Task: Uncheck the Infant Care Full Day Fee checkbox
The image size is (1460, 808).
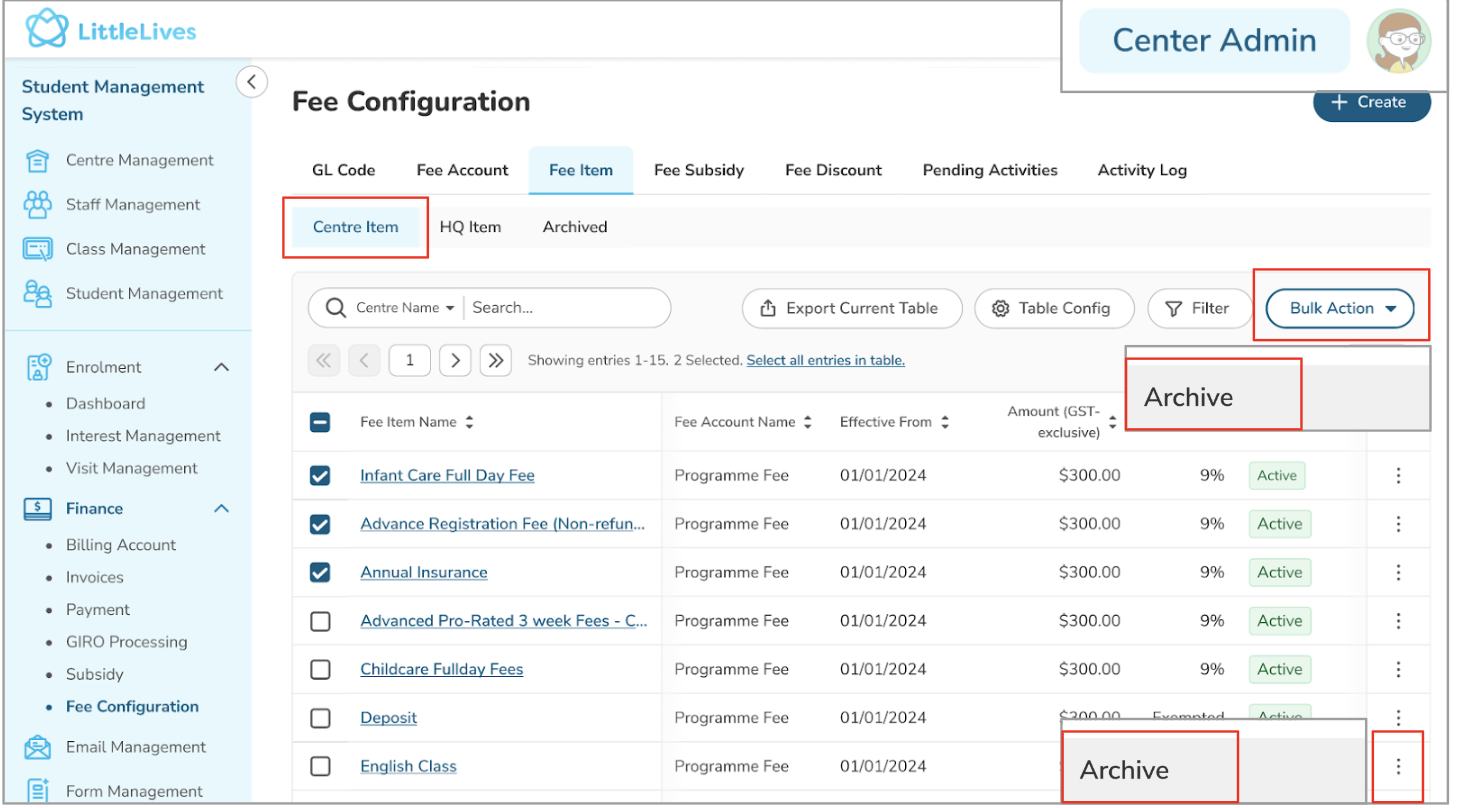Action: tap(320, 476)
